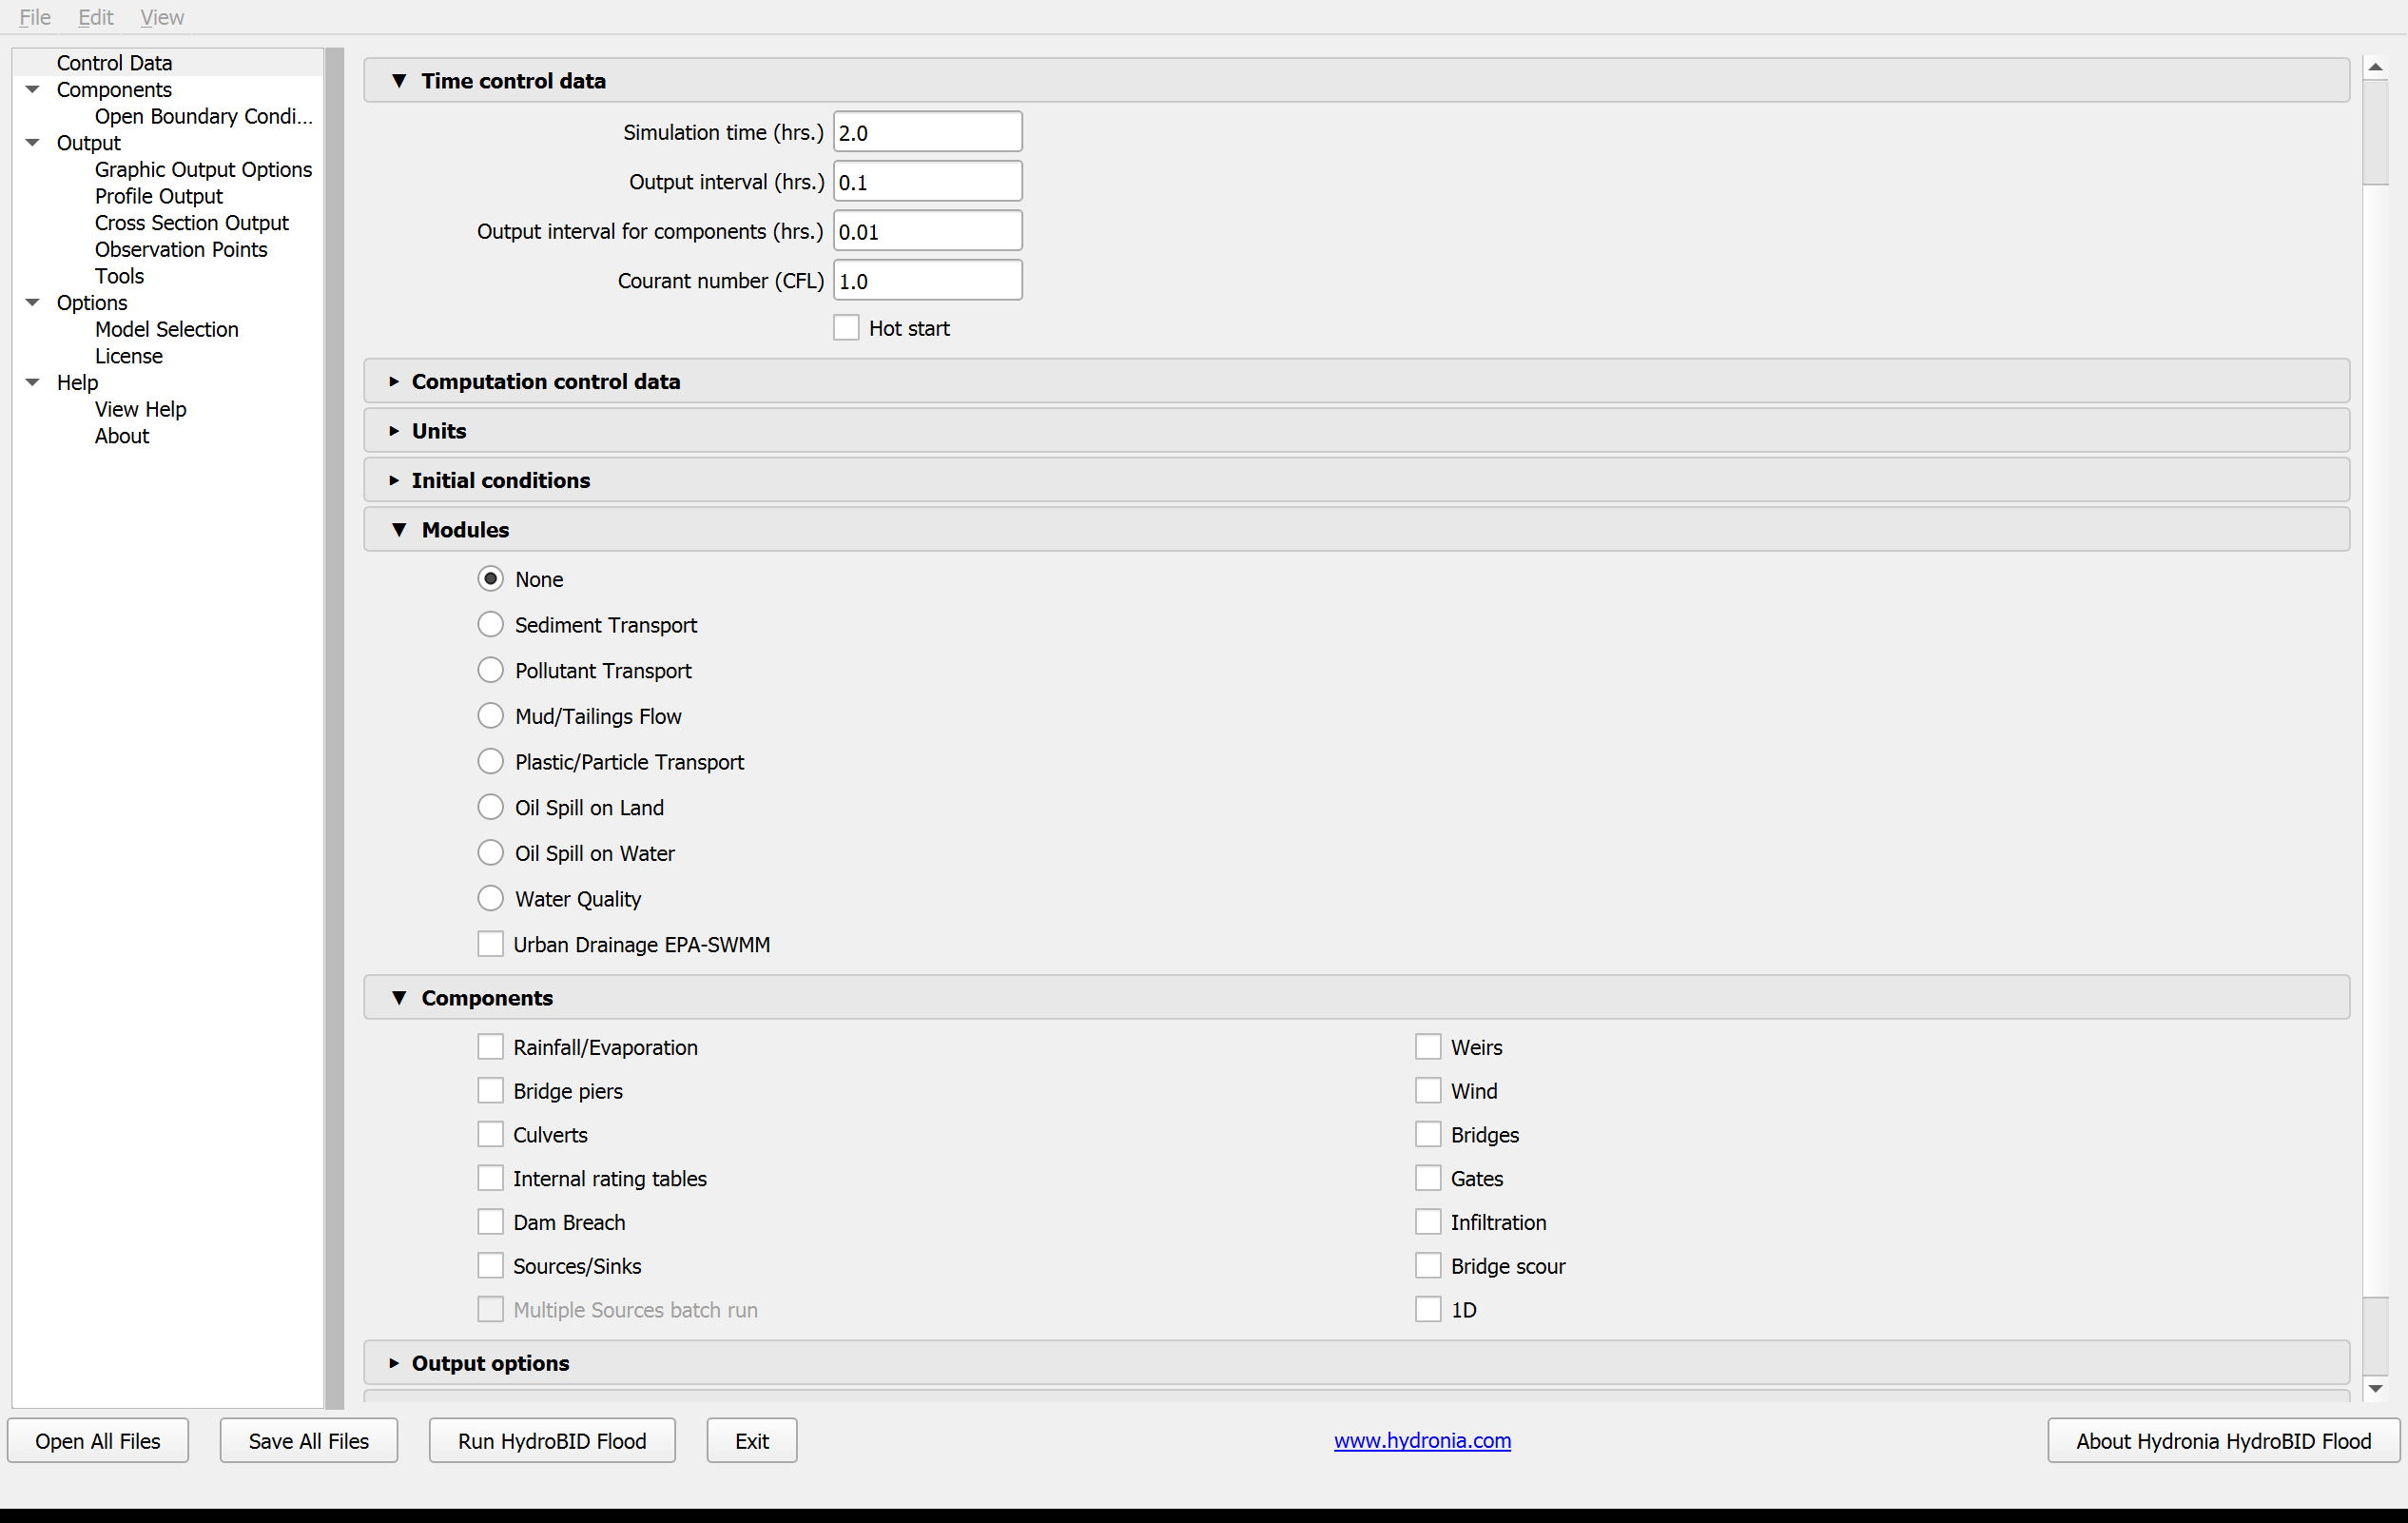The width and height of the screenshot is (2408, 1523).
Task: Click the scrollbar down arrow
Action: click(x=2376, y=1388)
